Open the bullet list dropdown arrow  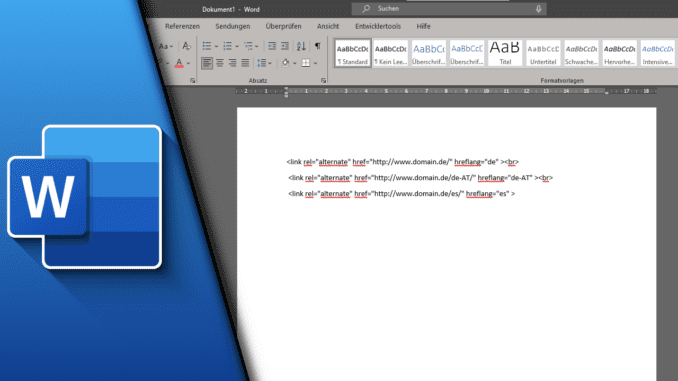point(216,46)
